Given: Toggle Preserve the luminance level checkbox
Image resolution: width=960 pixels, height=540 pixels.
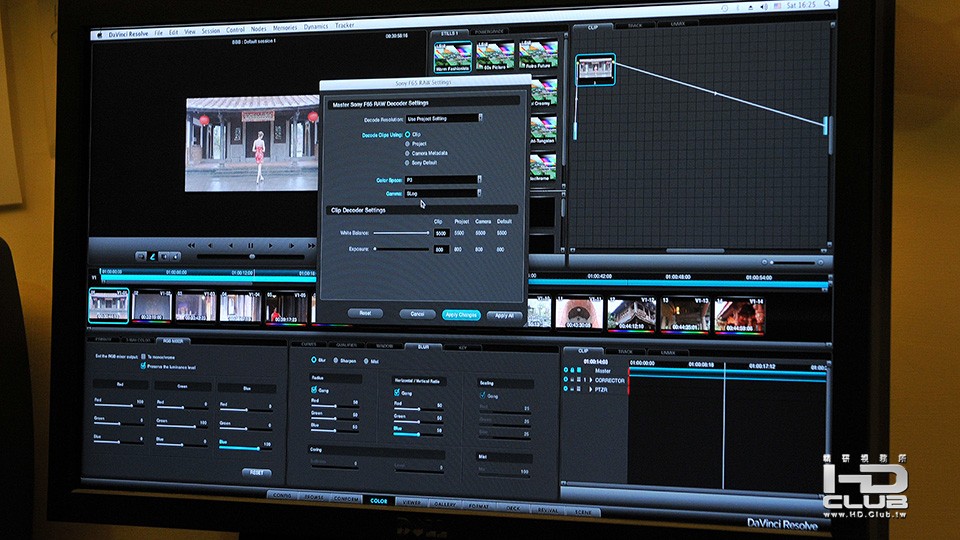Looking at the screenshot, I should (x=143, y=366).
